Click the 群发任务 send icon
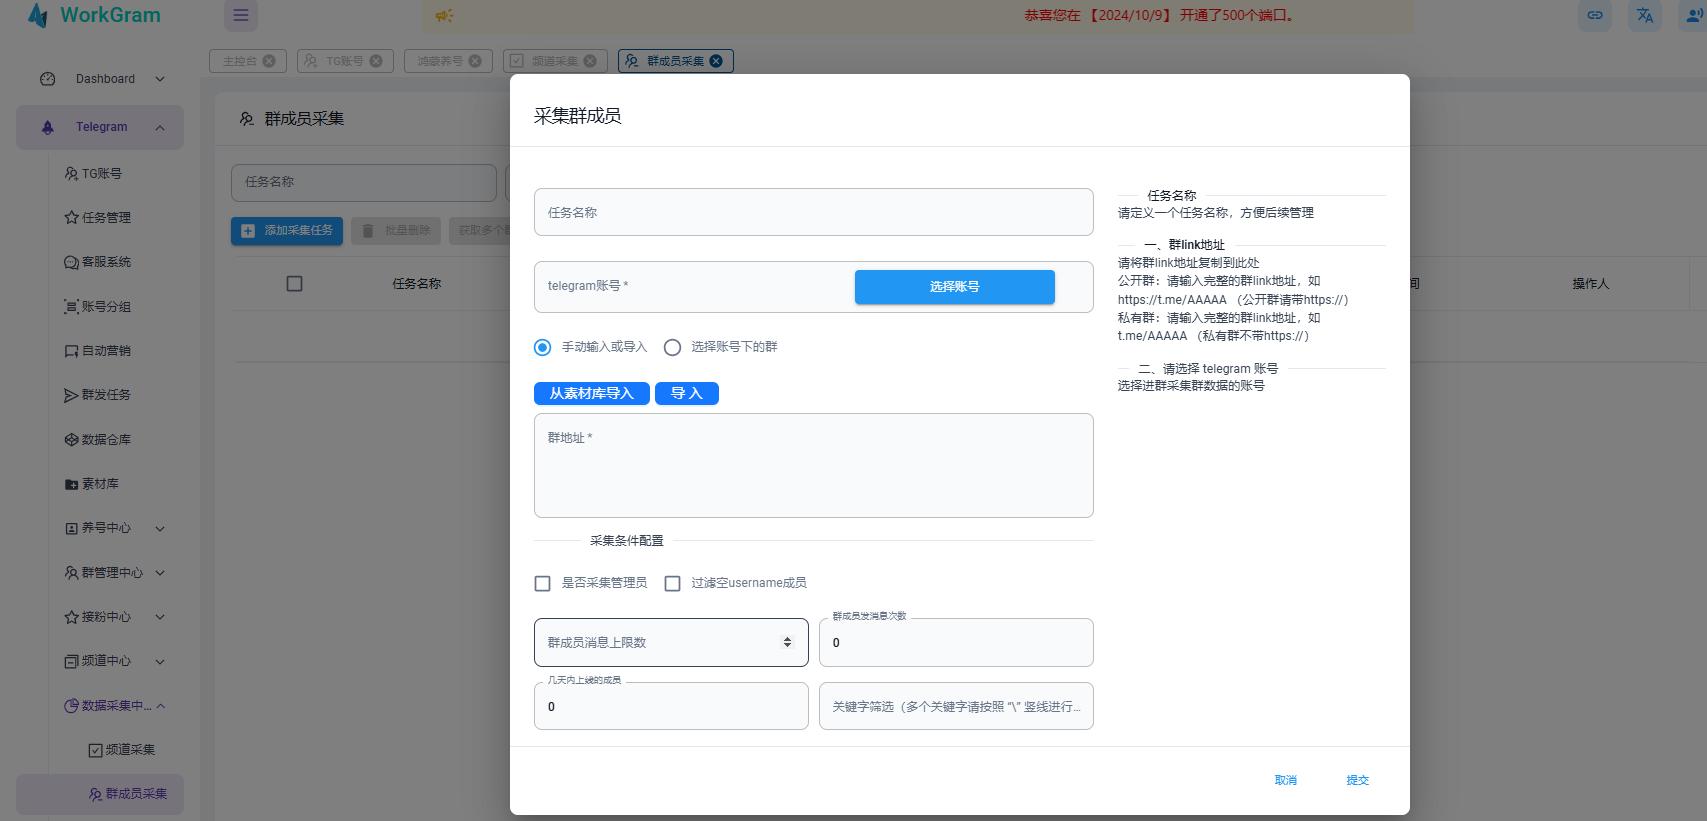 point(71,395)
